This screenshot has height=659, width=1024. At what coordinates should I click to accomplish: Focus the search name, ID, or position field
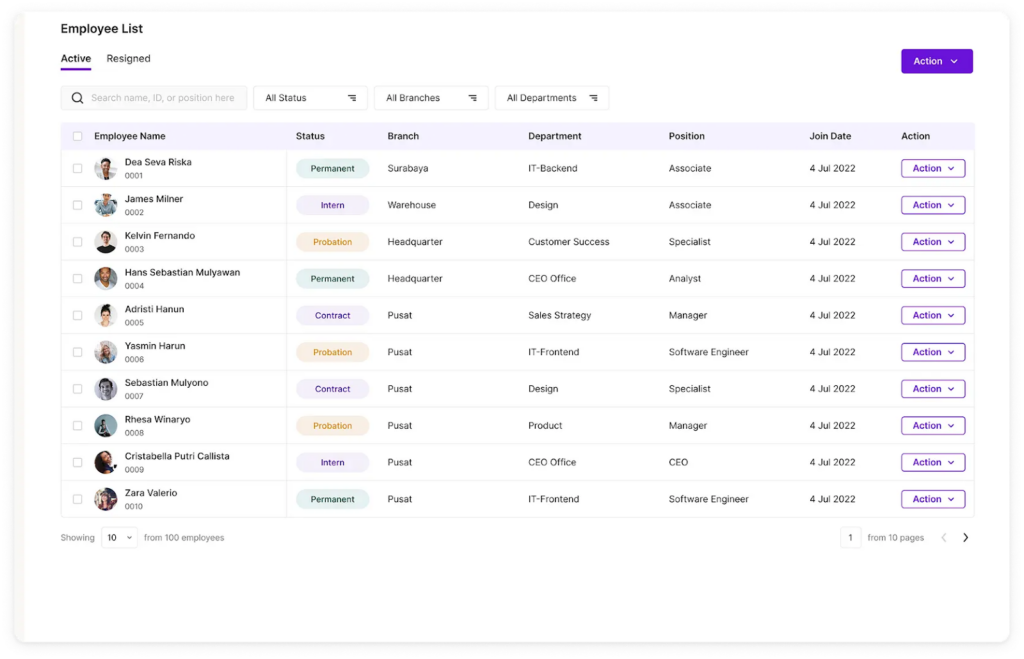[x=163, y=98]
